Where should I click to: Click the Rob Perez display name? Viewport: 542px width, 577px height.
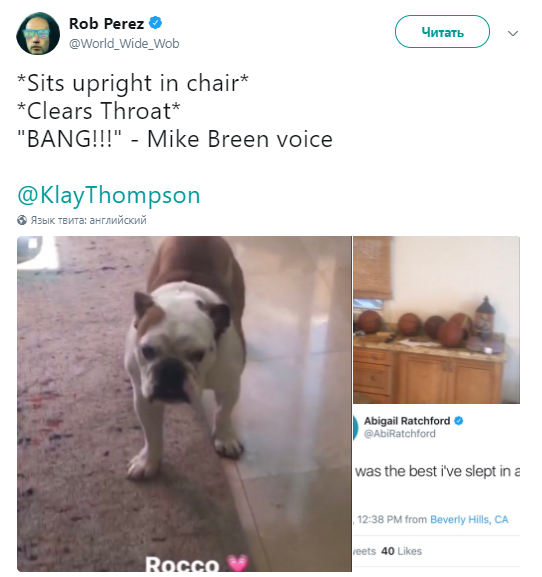(x=106, y=24)
